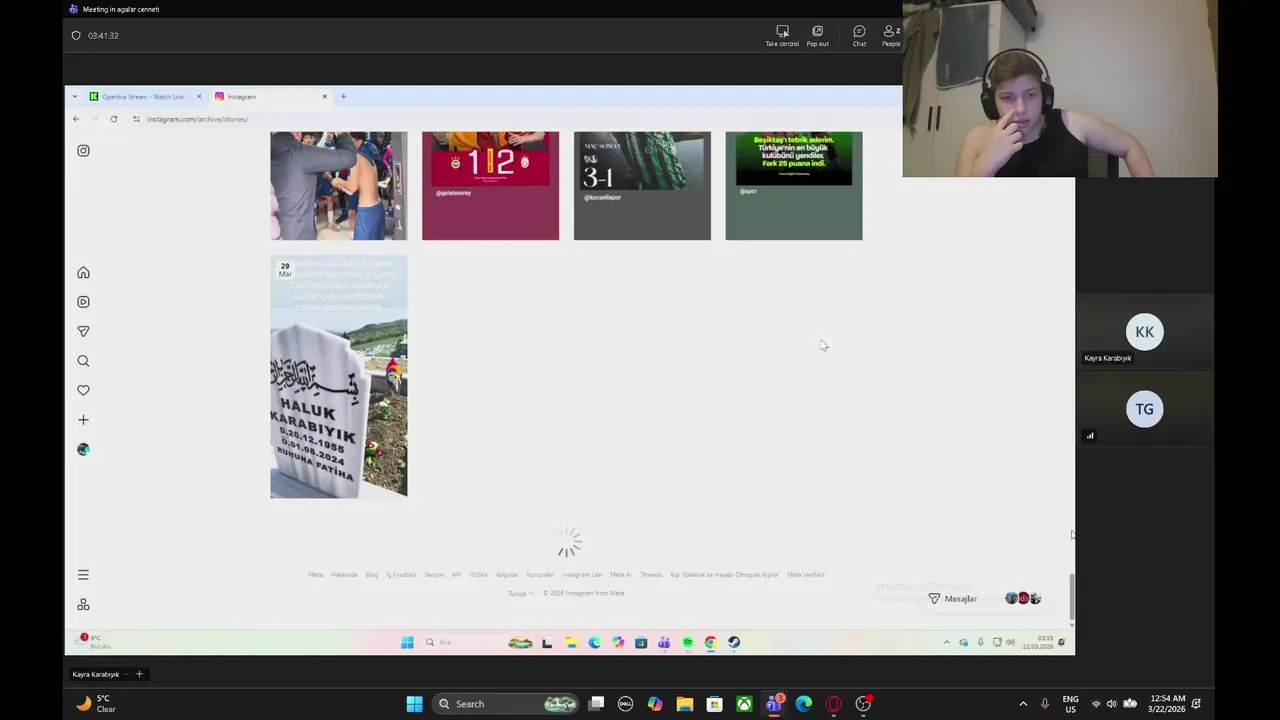Open profile avatar in Instagram sidebar
1280x720 pixels.
point(83,450)
